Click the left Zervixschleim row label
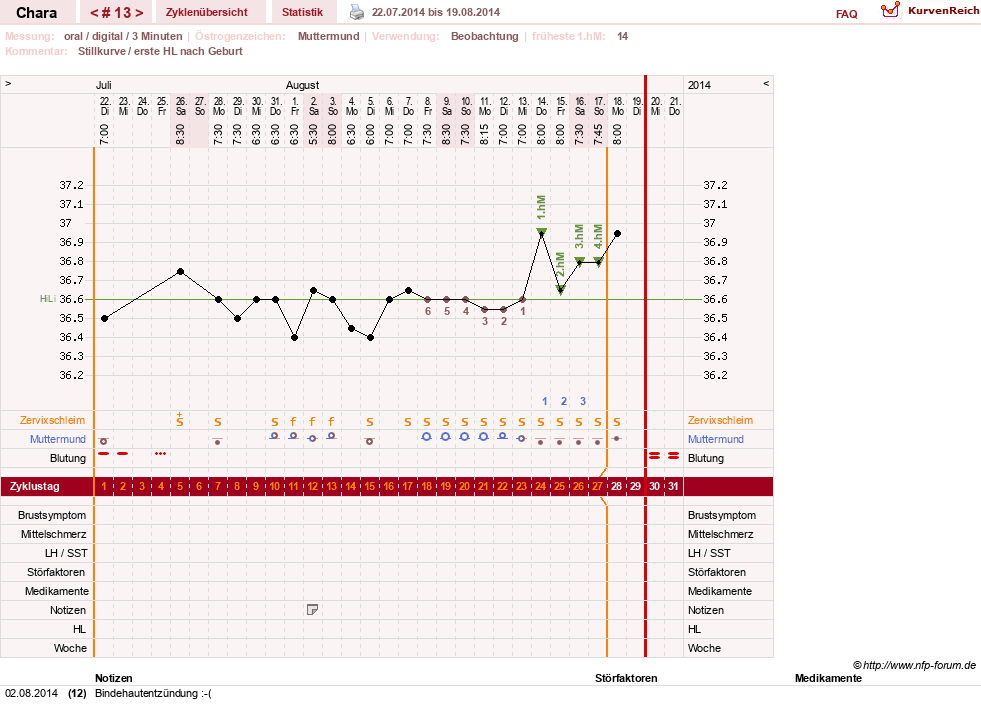The height and width of the screenshot is (717, 981). pyautogui.click(x=53, y=420)
